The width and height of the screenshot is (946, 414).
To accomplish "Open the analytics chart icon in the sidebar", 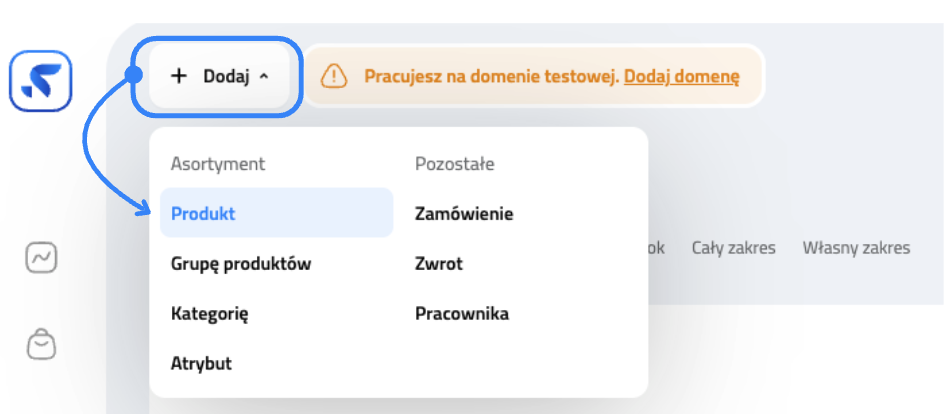I will click(41, 258).
